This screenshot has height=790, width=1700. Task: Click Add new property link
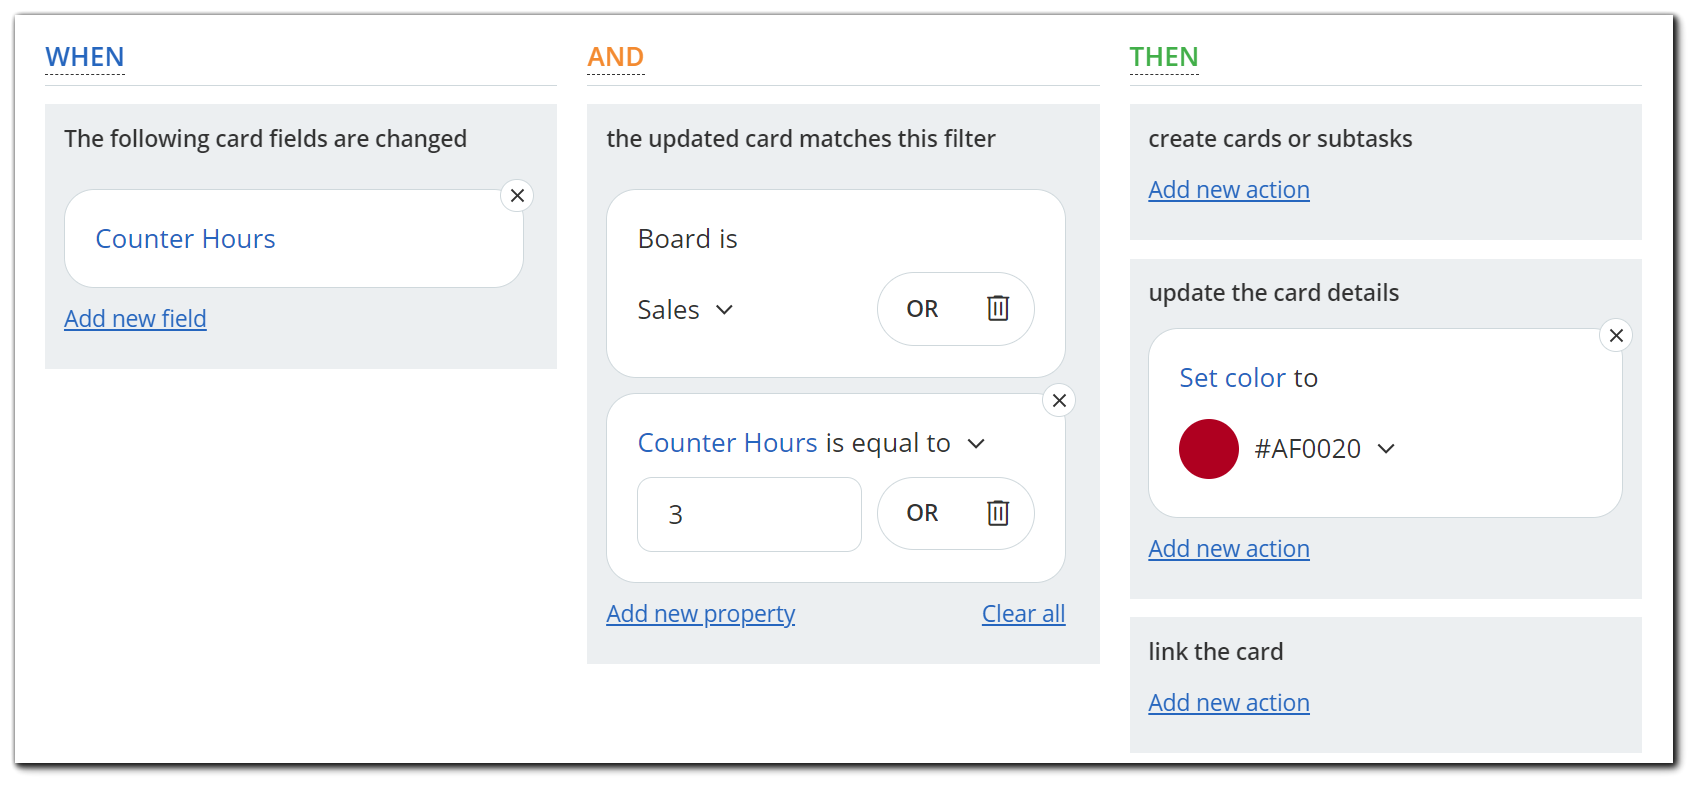(701, 614)
